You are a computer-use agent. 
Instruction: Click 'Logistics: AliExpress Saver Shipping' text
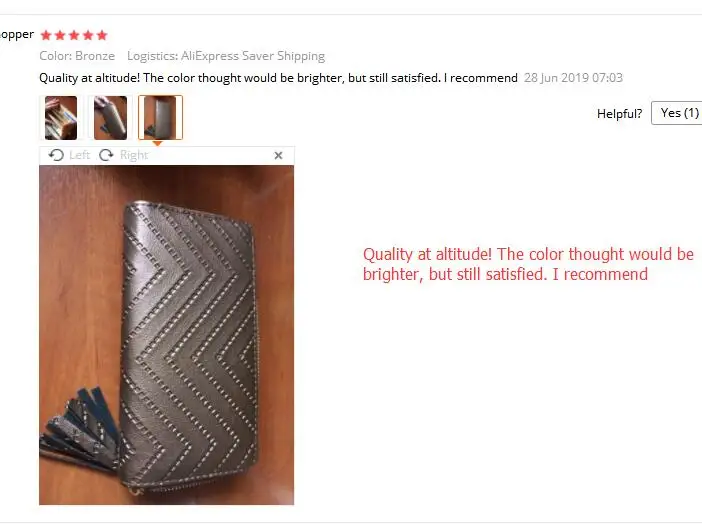226,56
